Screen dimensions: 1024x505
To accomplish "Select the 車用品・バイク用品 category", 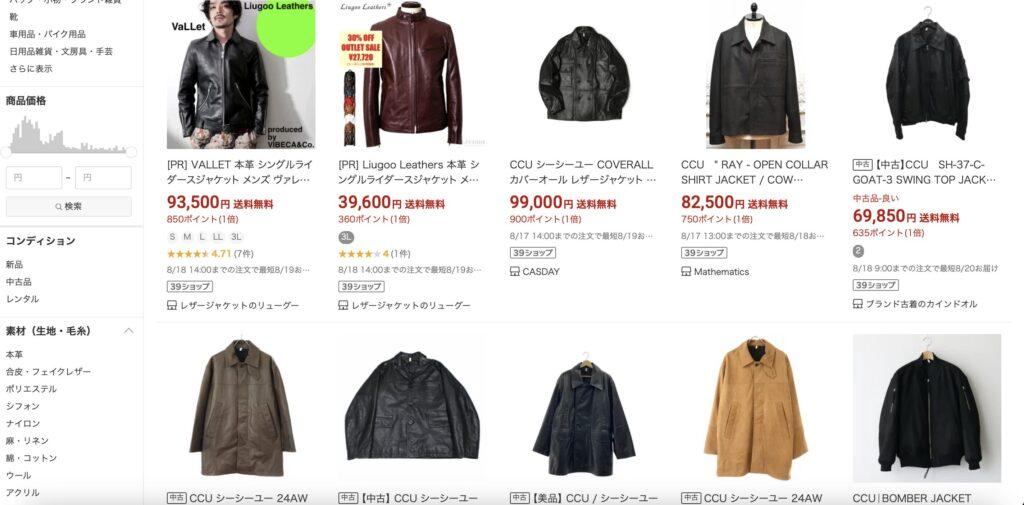I will point(47,34).
